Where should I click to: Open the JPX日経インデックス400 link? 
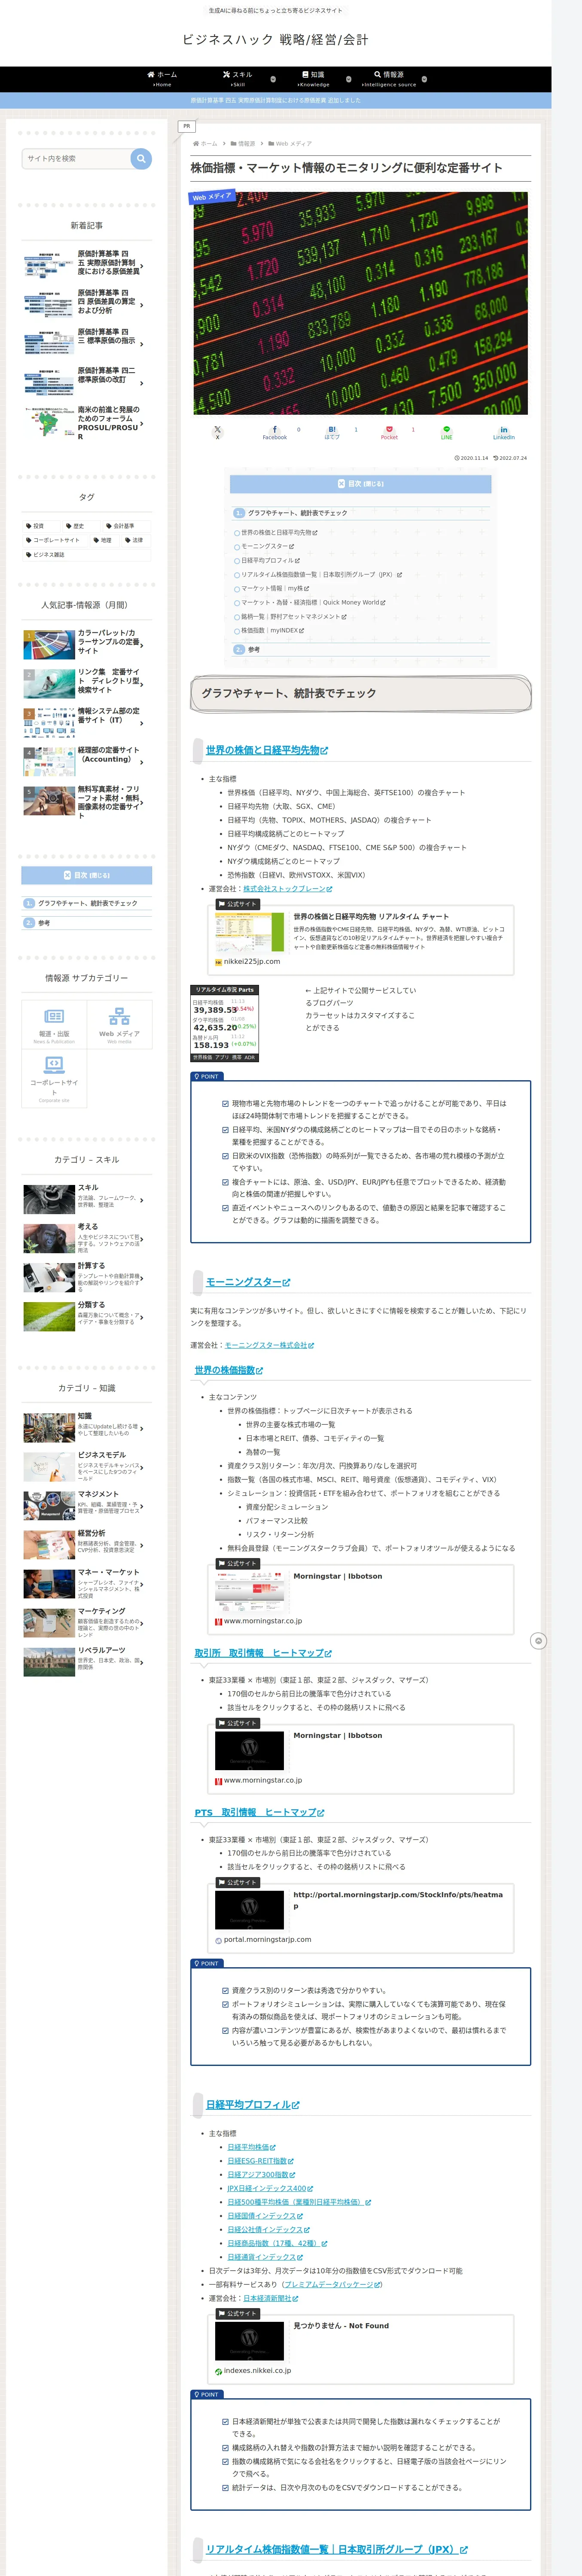point(271,2188)
